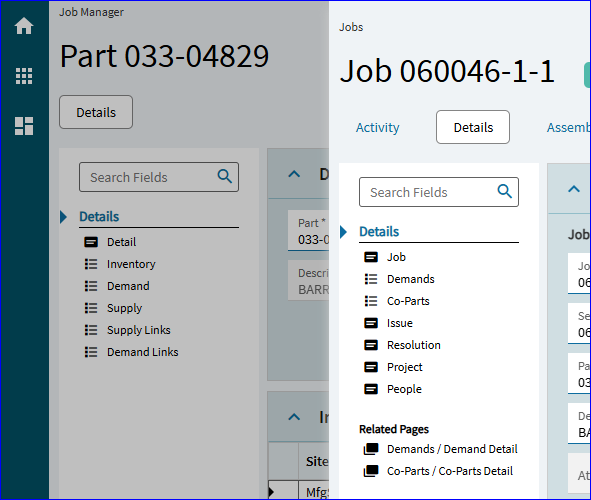The height and width of the screenshot is (500, 591).
Task: Select Supply Links in Part navigation
Action: point(139,330)
